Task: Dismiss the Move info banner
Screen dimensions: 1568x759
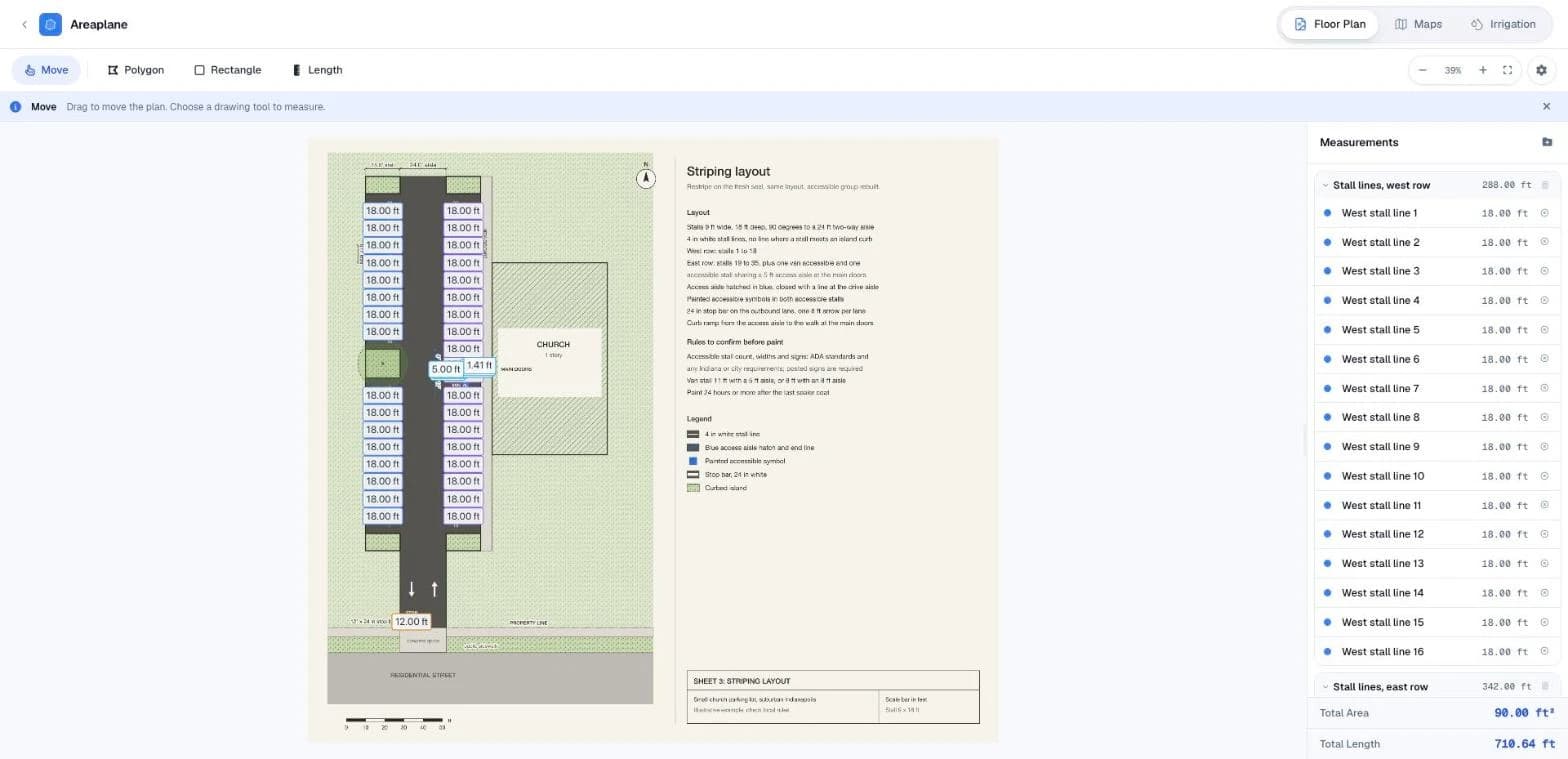Action: pos(1546,106)
